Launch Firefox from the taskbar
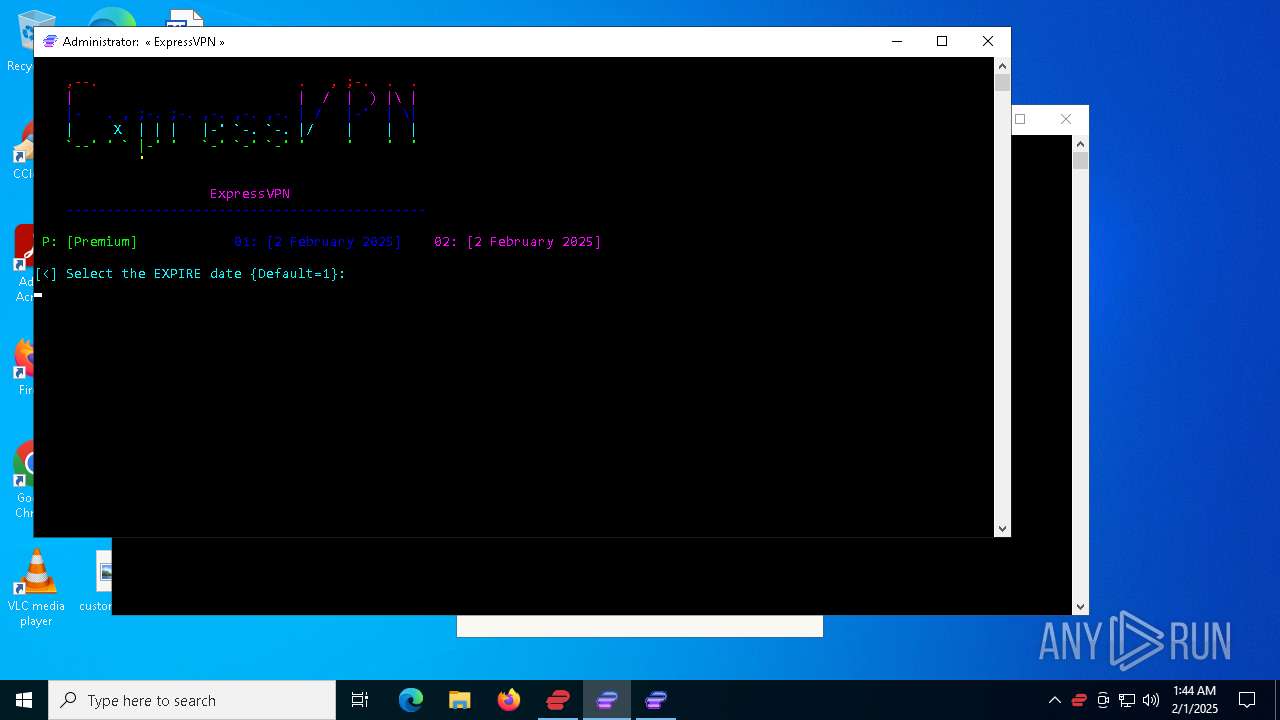This screenshot has height=720, width=1280. point(509,700)
